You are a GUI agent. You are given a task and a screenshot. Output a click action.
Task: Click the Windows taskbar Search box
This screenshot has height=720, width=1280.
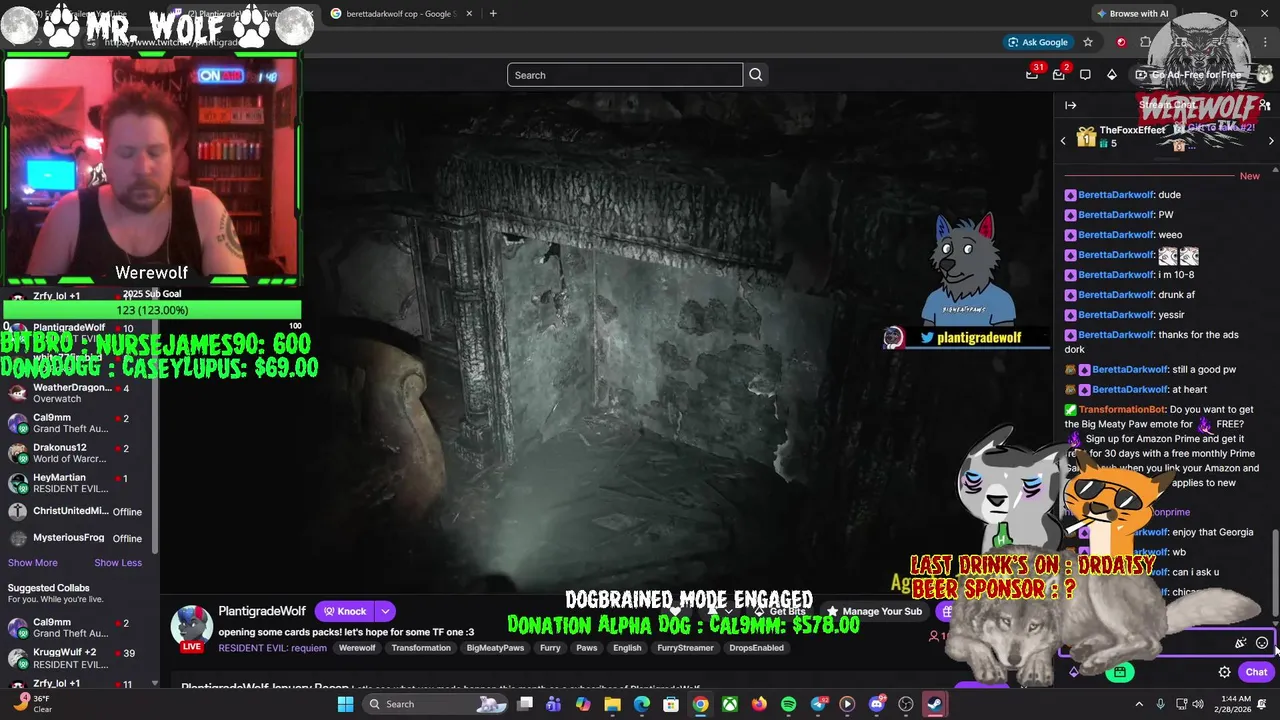pyautogui.click(x=437, y=704)
